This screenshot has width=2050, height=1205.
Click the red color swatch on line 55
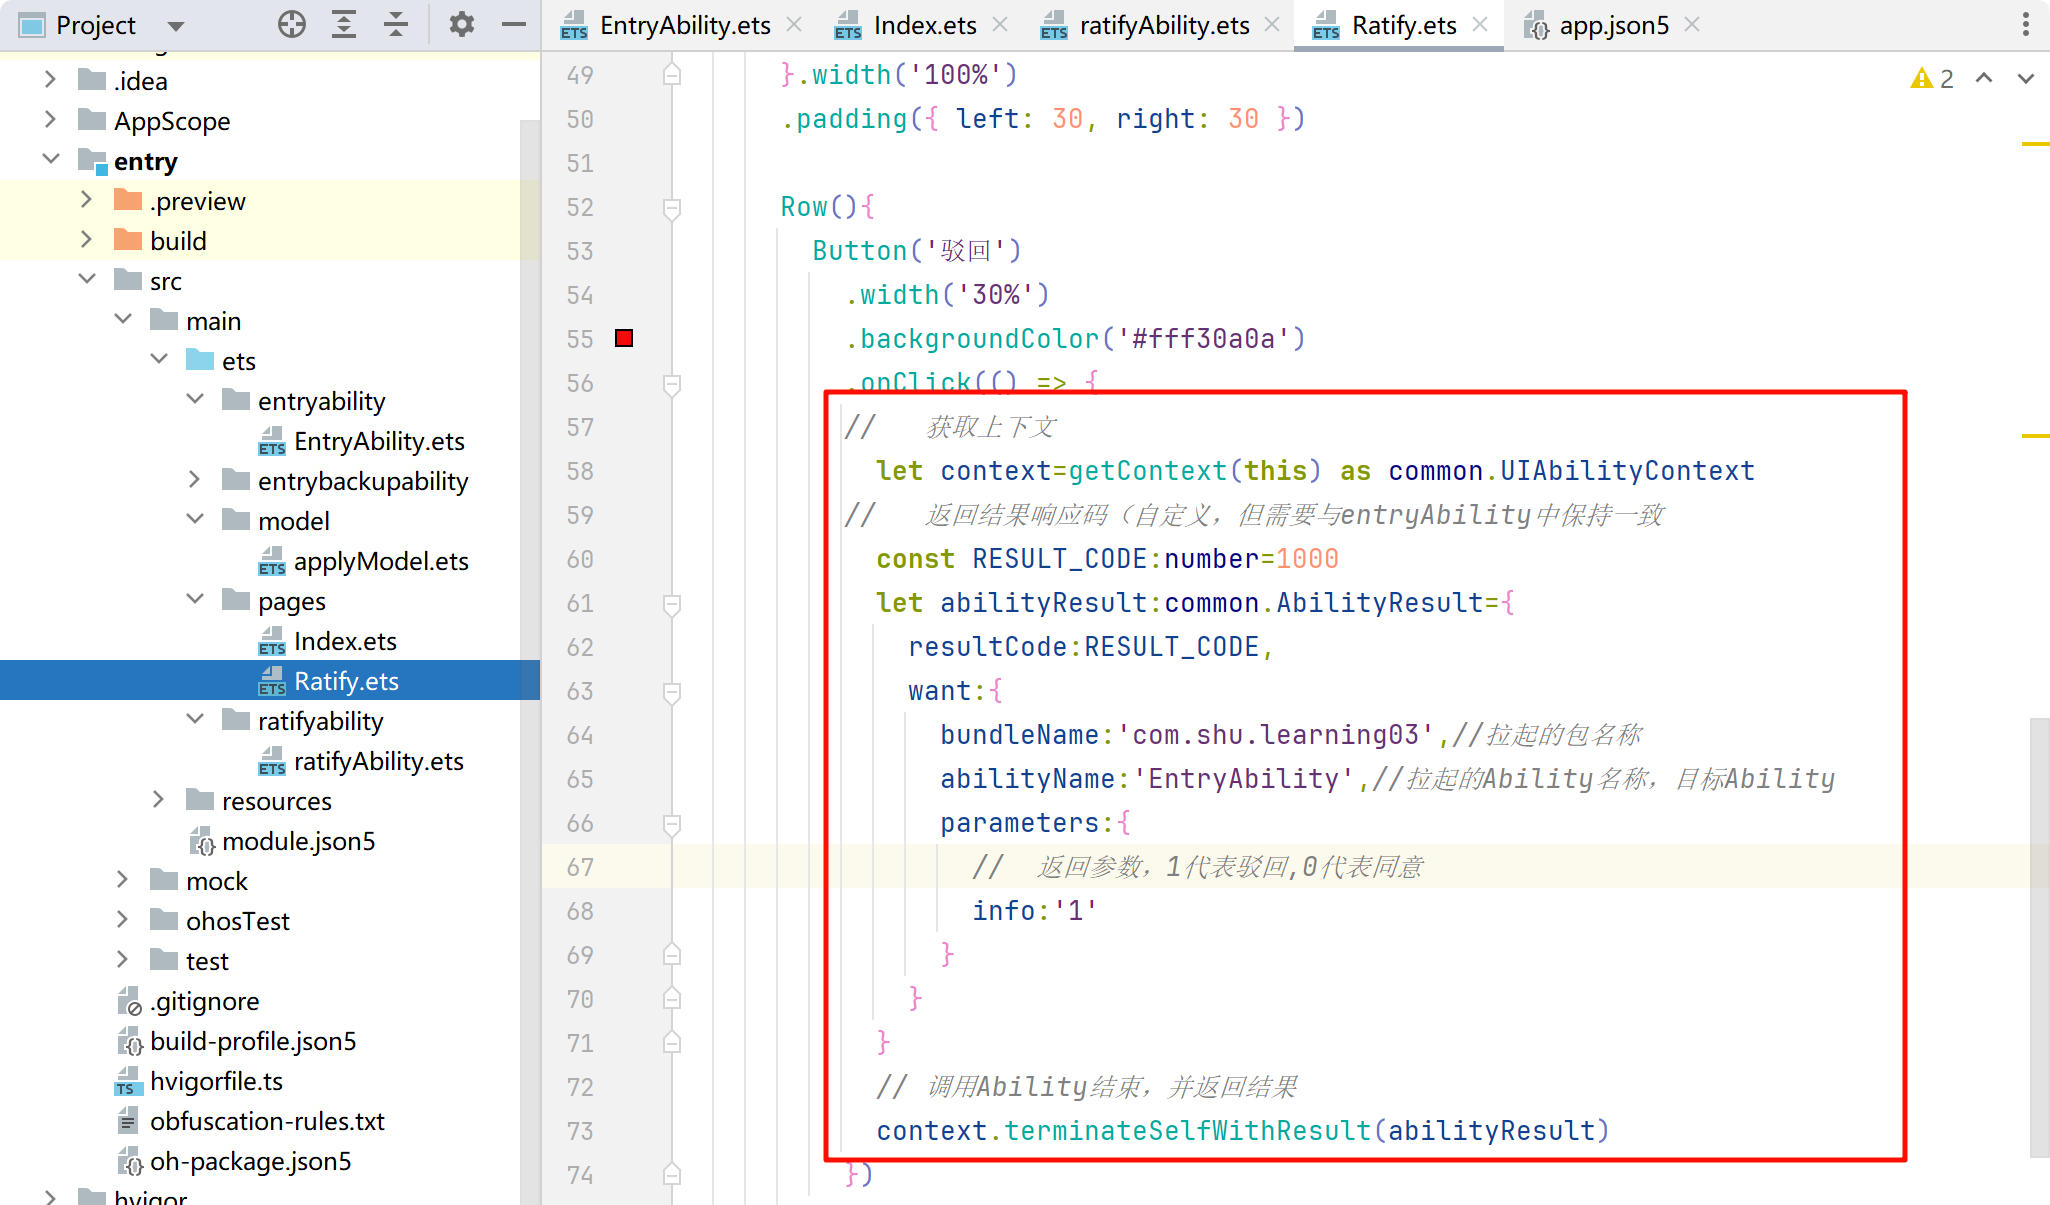pos(624,339)
